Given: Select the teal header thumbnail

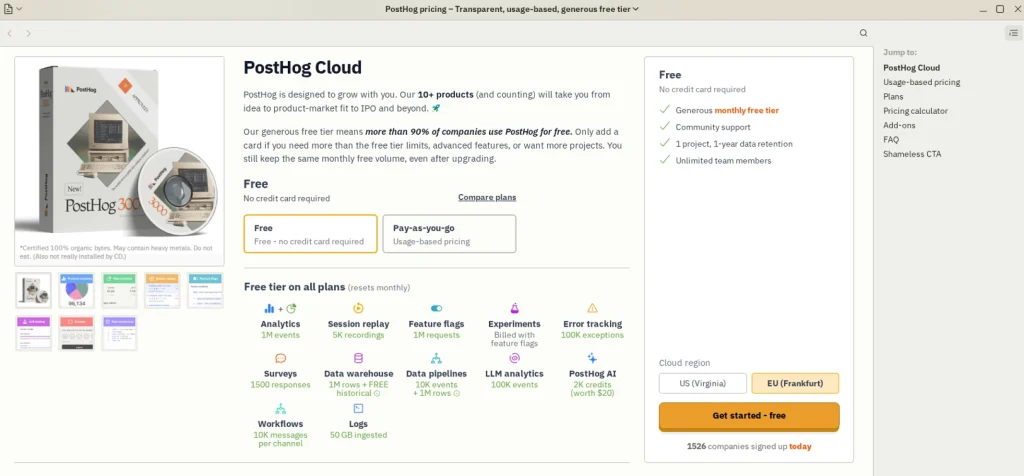Looking at the screenshot, I should (205, 291).
